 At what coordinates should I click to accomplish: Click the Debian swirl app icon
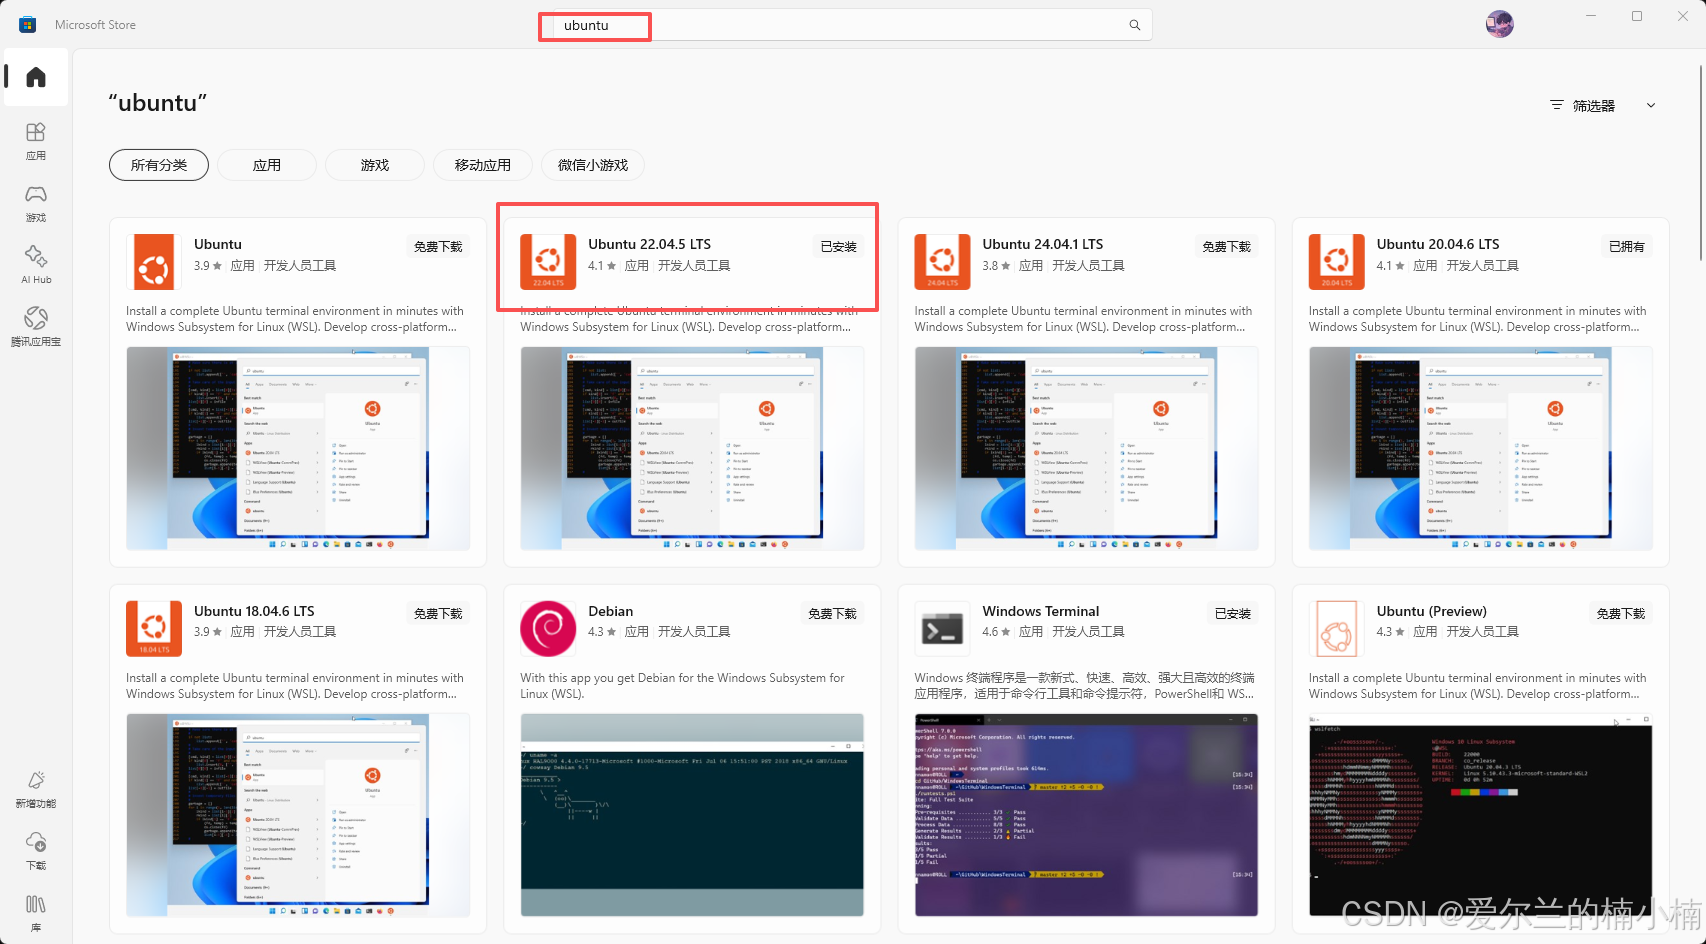tap(548, 629)
